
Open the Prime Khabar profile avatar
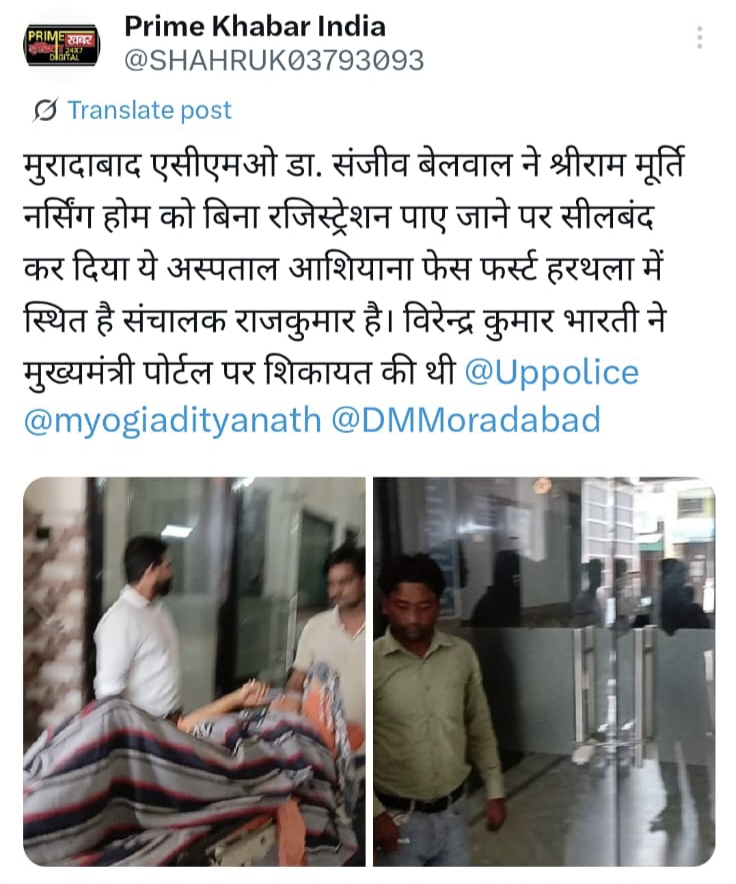click(61, 45)
